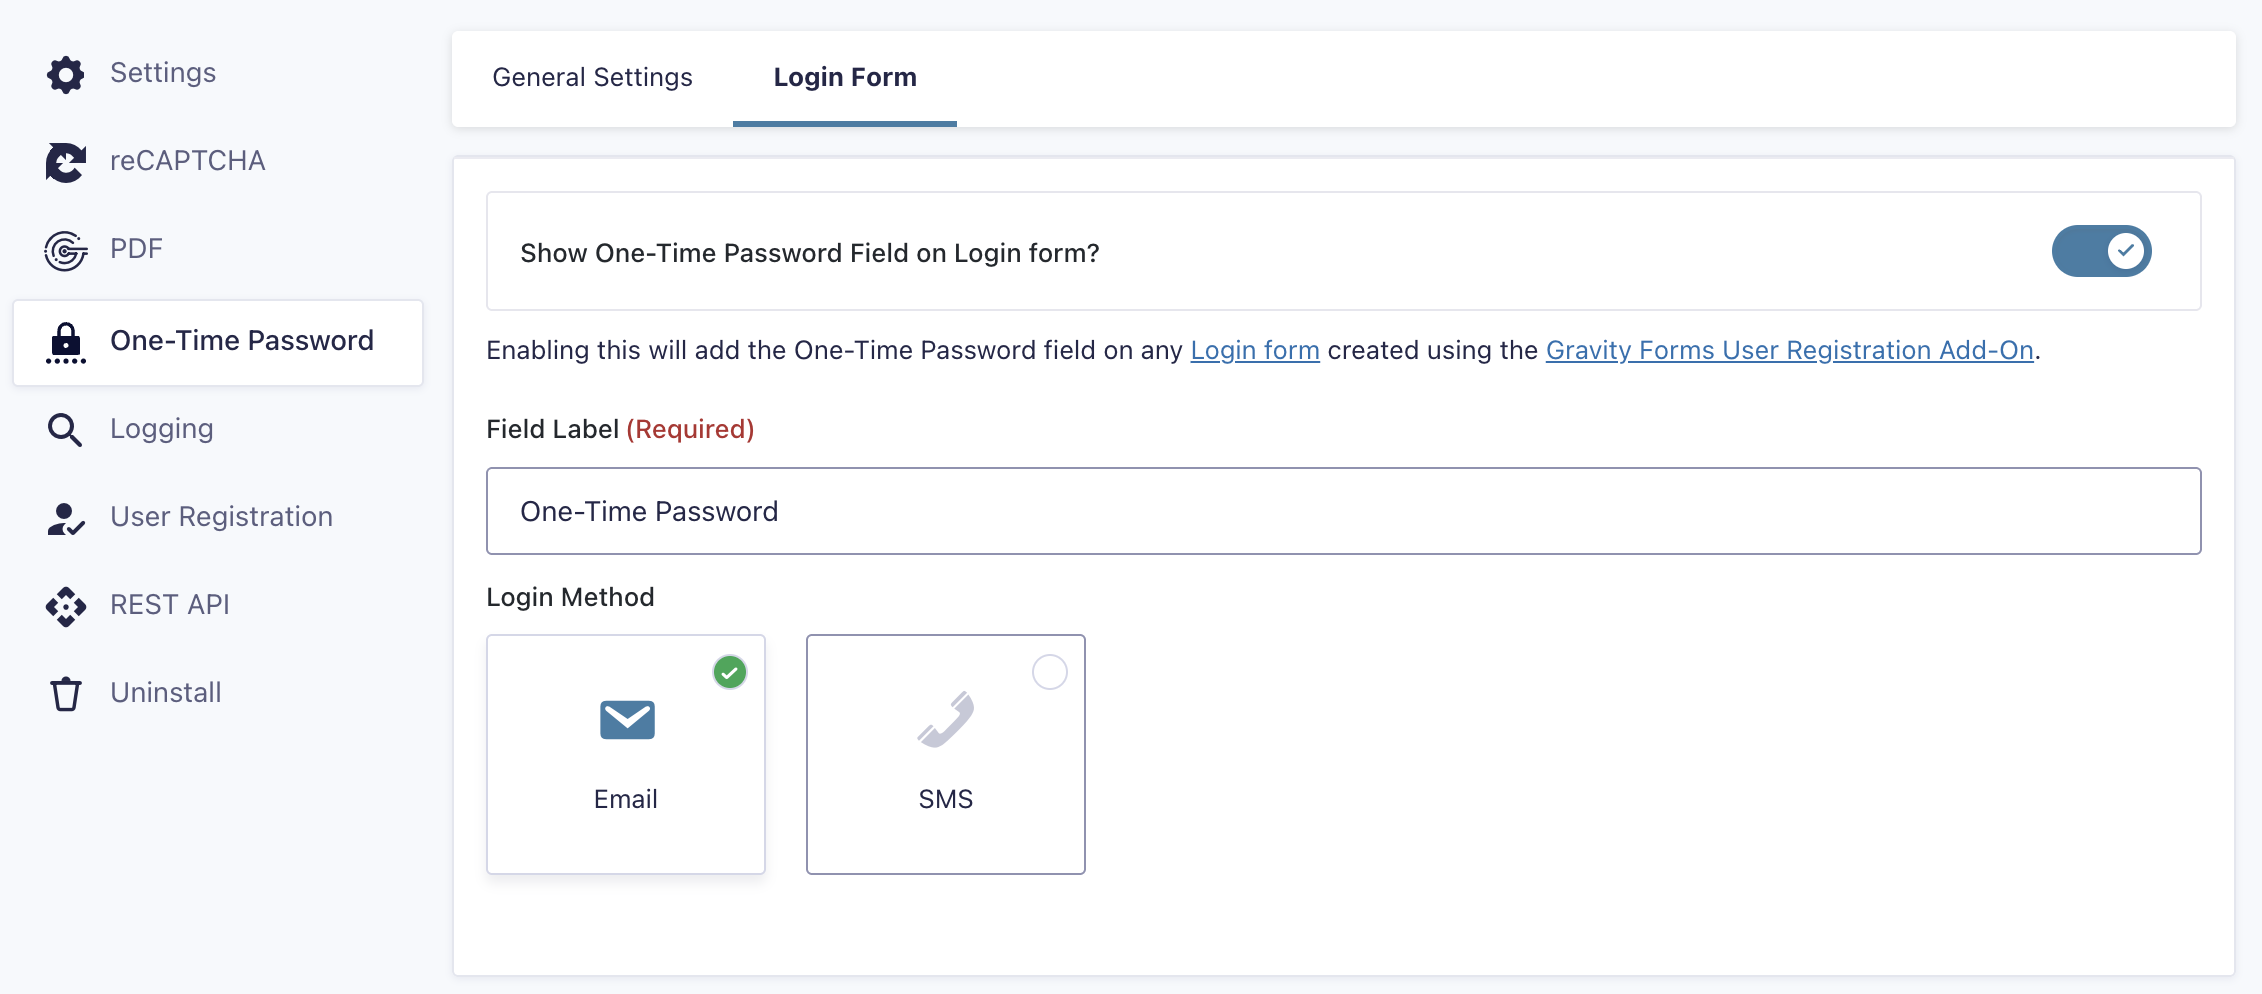Open Gravity Forms User Registration Add-On link
The width and height of the screenshot is (2262, 994).
coord(1790,350)
